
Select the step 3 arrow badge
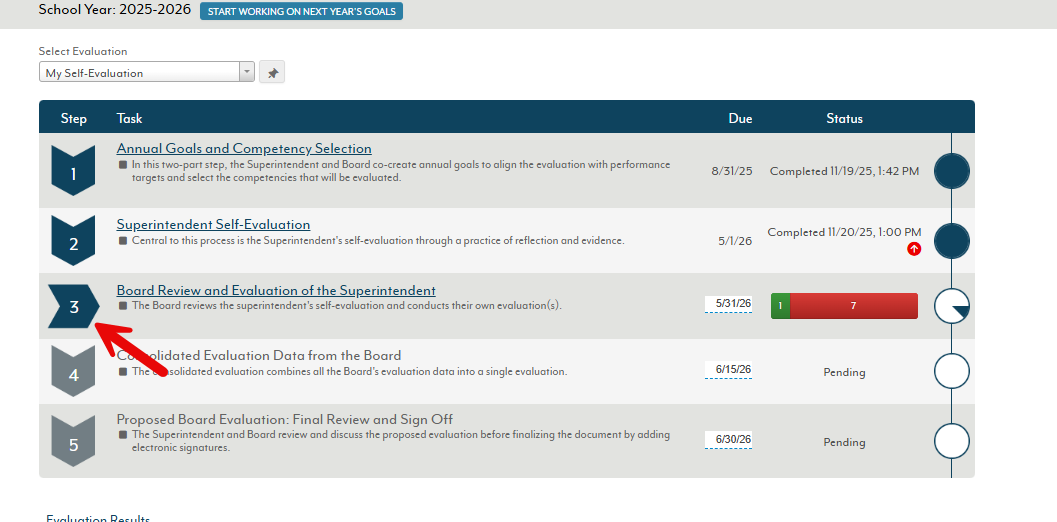coord(73,307)
